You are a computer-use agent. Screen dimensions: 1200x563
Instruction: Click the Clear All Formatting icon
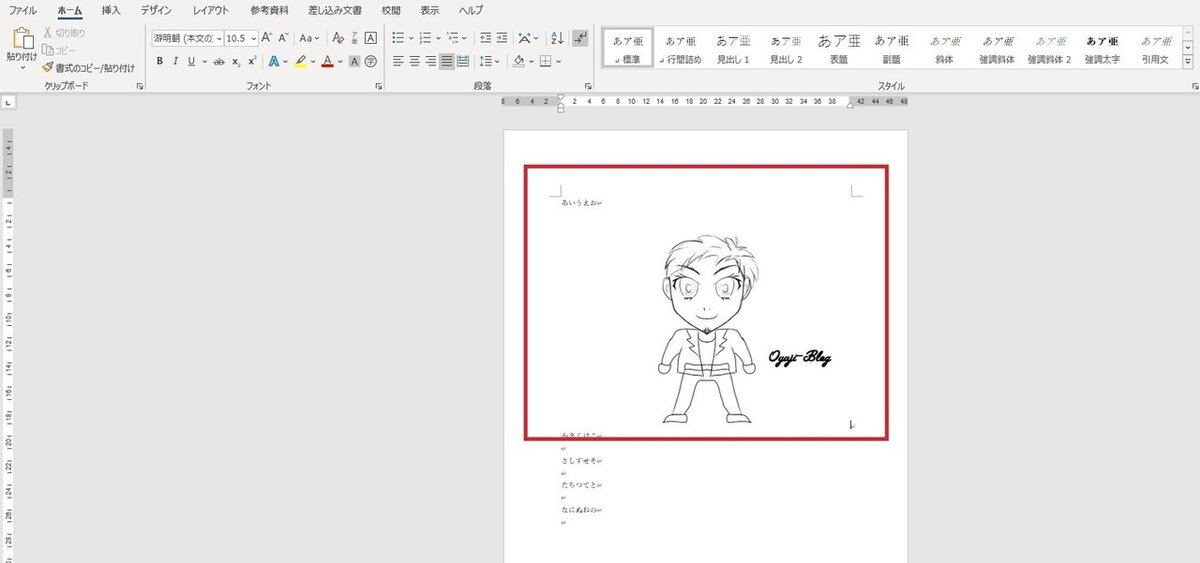pos(337,38)
